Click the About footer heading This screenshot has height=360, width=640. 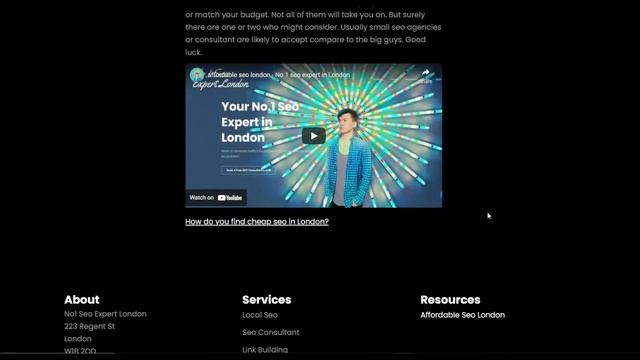pos(82,300)
